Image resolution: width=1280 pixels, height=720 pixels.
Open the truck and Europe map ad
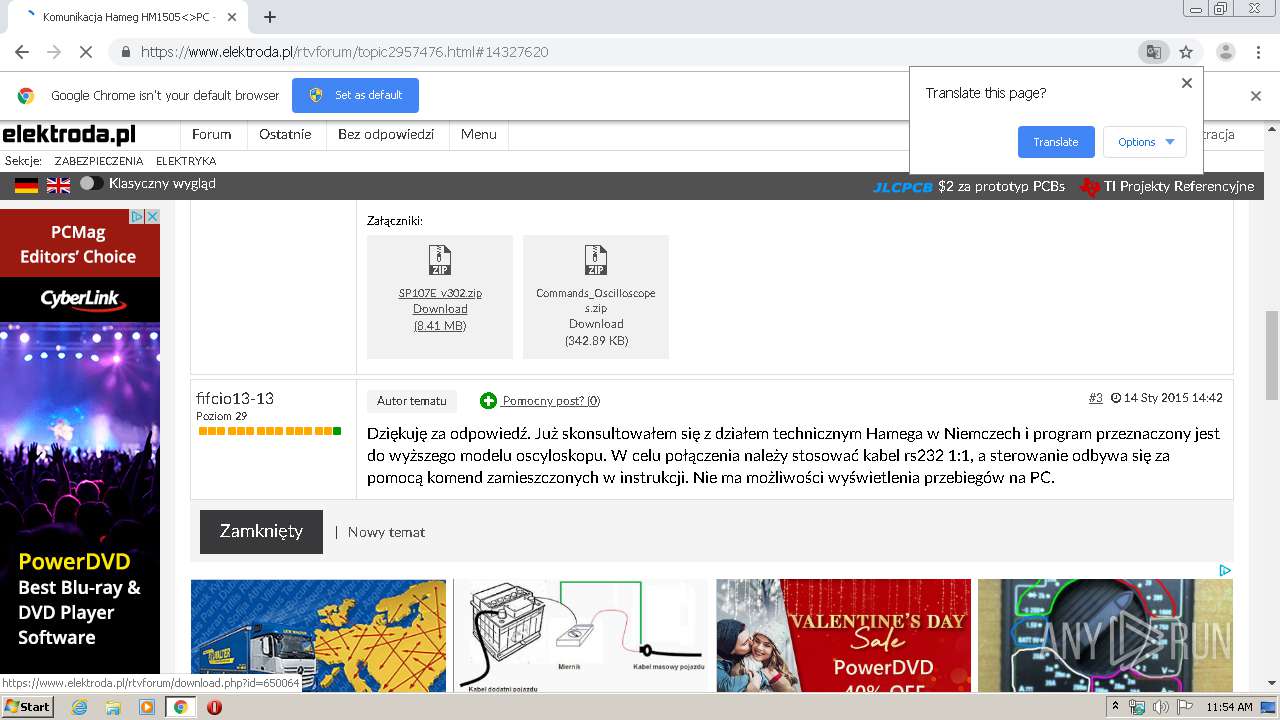pos(318,635)
